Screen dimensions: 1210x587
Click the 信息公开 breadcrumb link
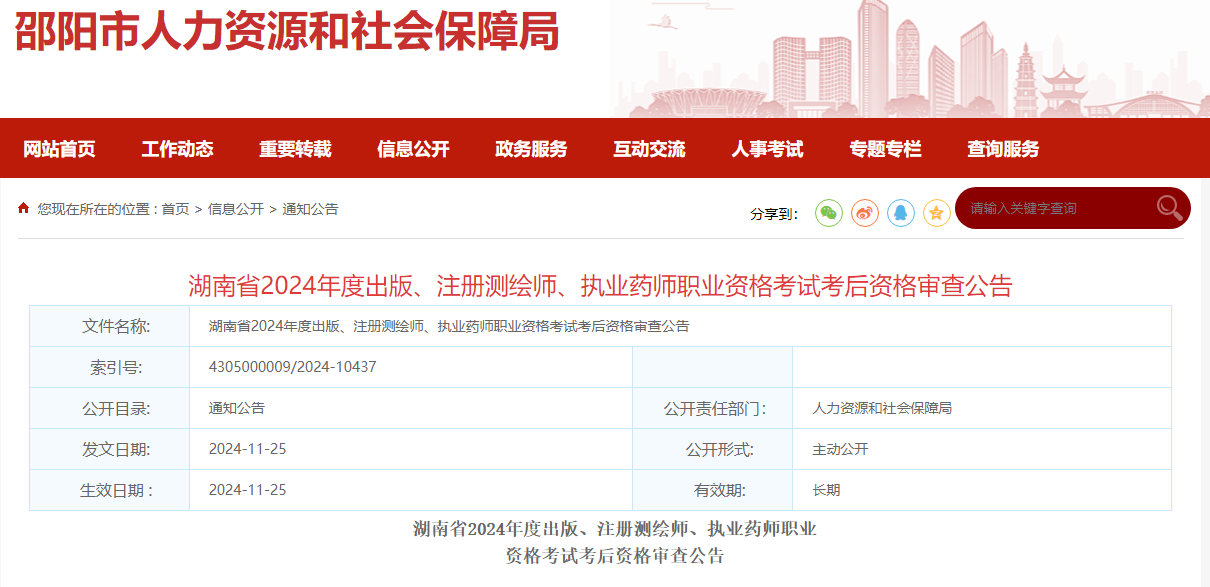click(236, 209)
